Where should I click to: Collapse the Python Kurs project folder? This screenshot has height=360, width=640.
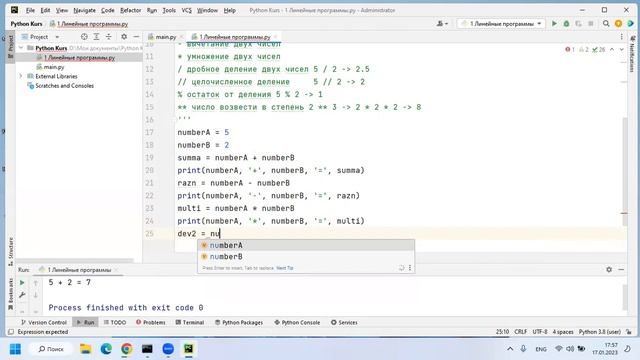21,48
